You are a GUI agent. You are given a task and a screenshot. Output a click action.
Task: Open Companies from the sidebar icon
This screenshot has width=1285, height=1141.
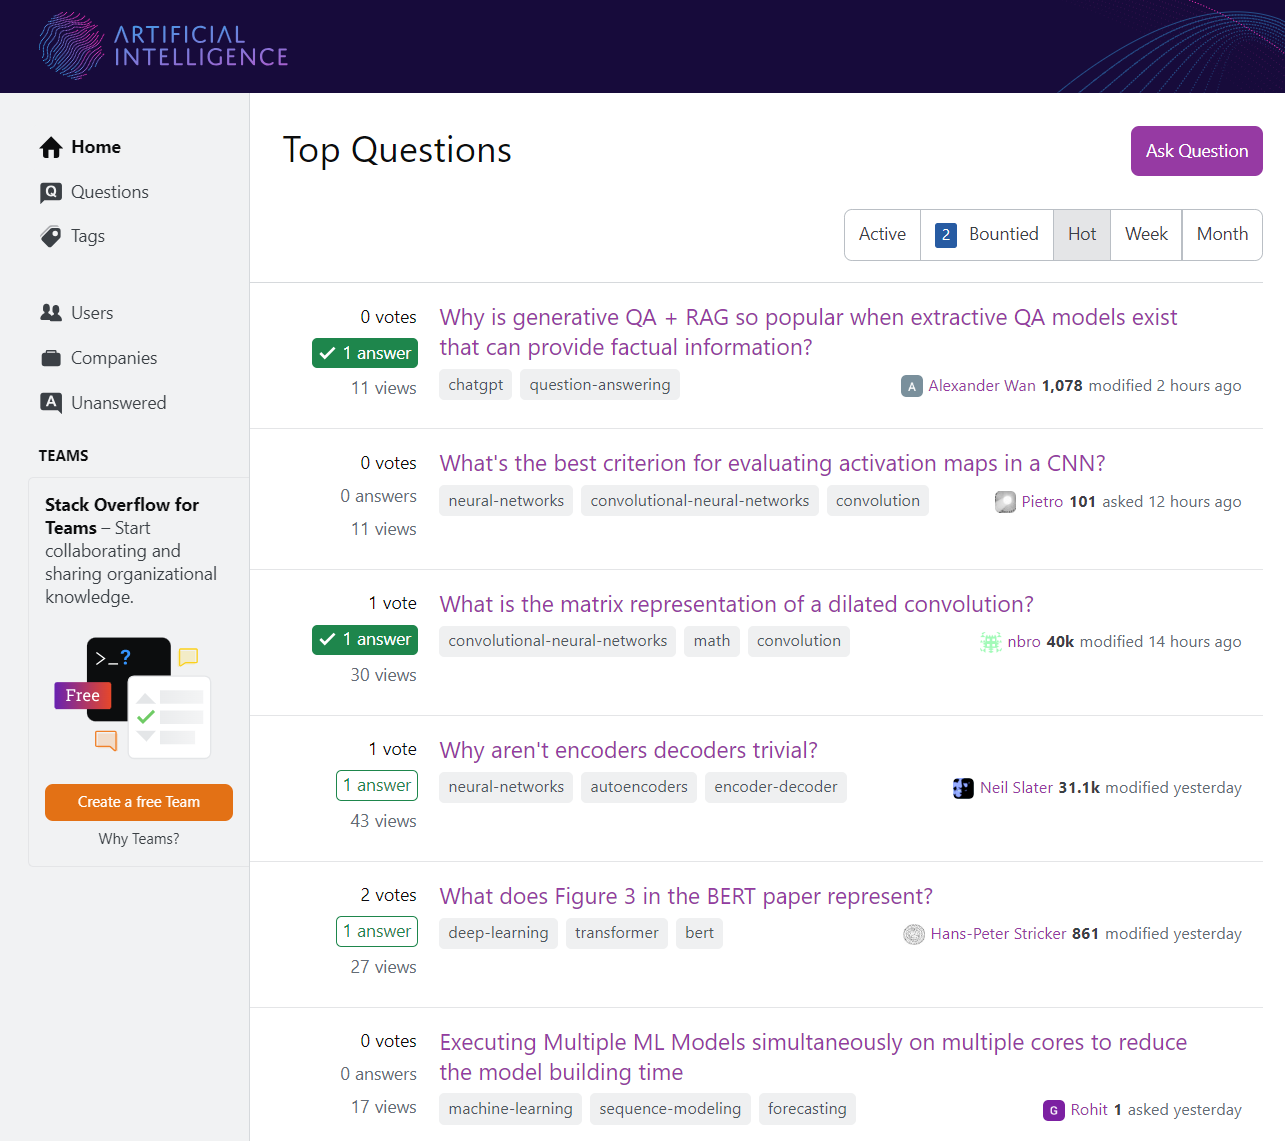point(50,357)
